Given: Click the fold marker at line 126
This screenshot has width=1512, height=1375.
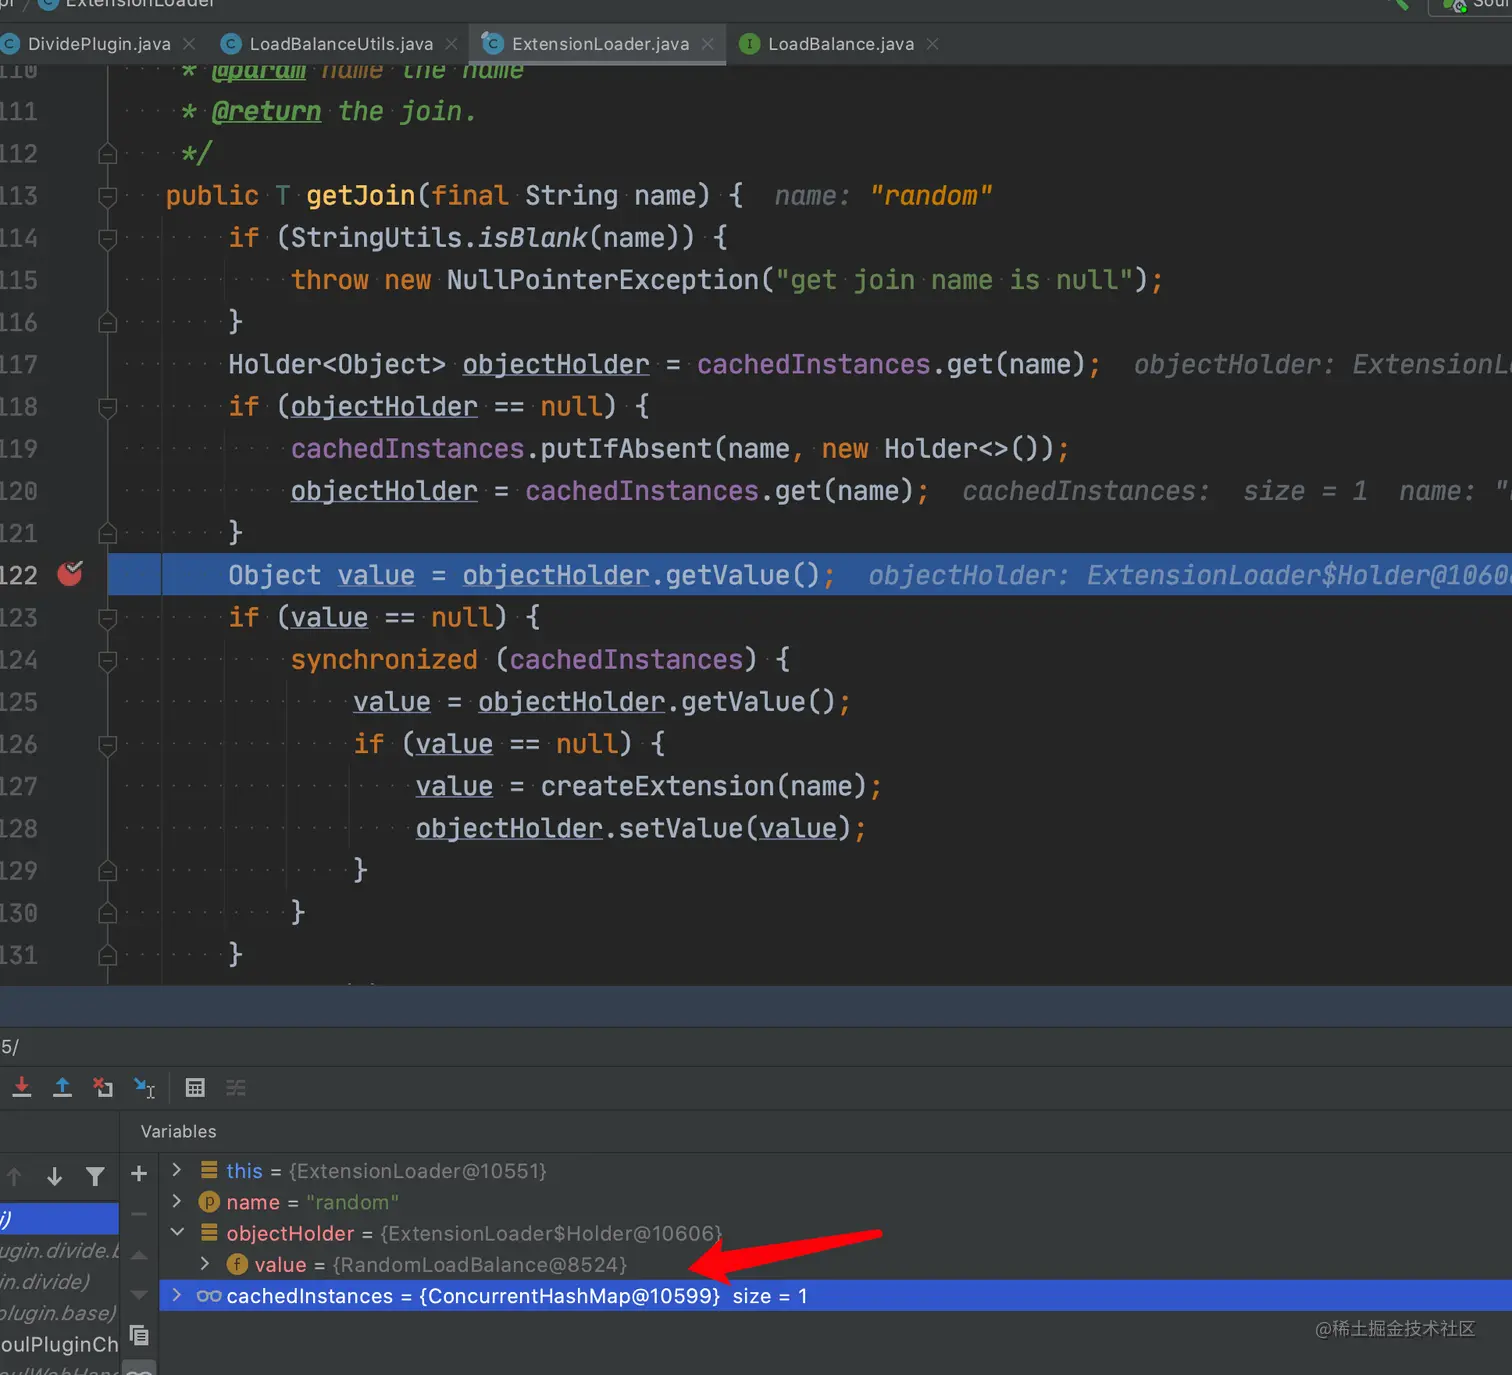Looking at the screenshot, I should pos(108,744).
